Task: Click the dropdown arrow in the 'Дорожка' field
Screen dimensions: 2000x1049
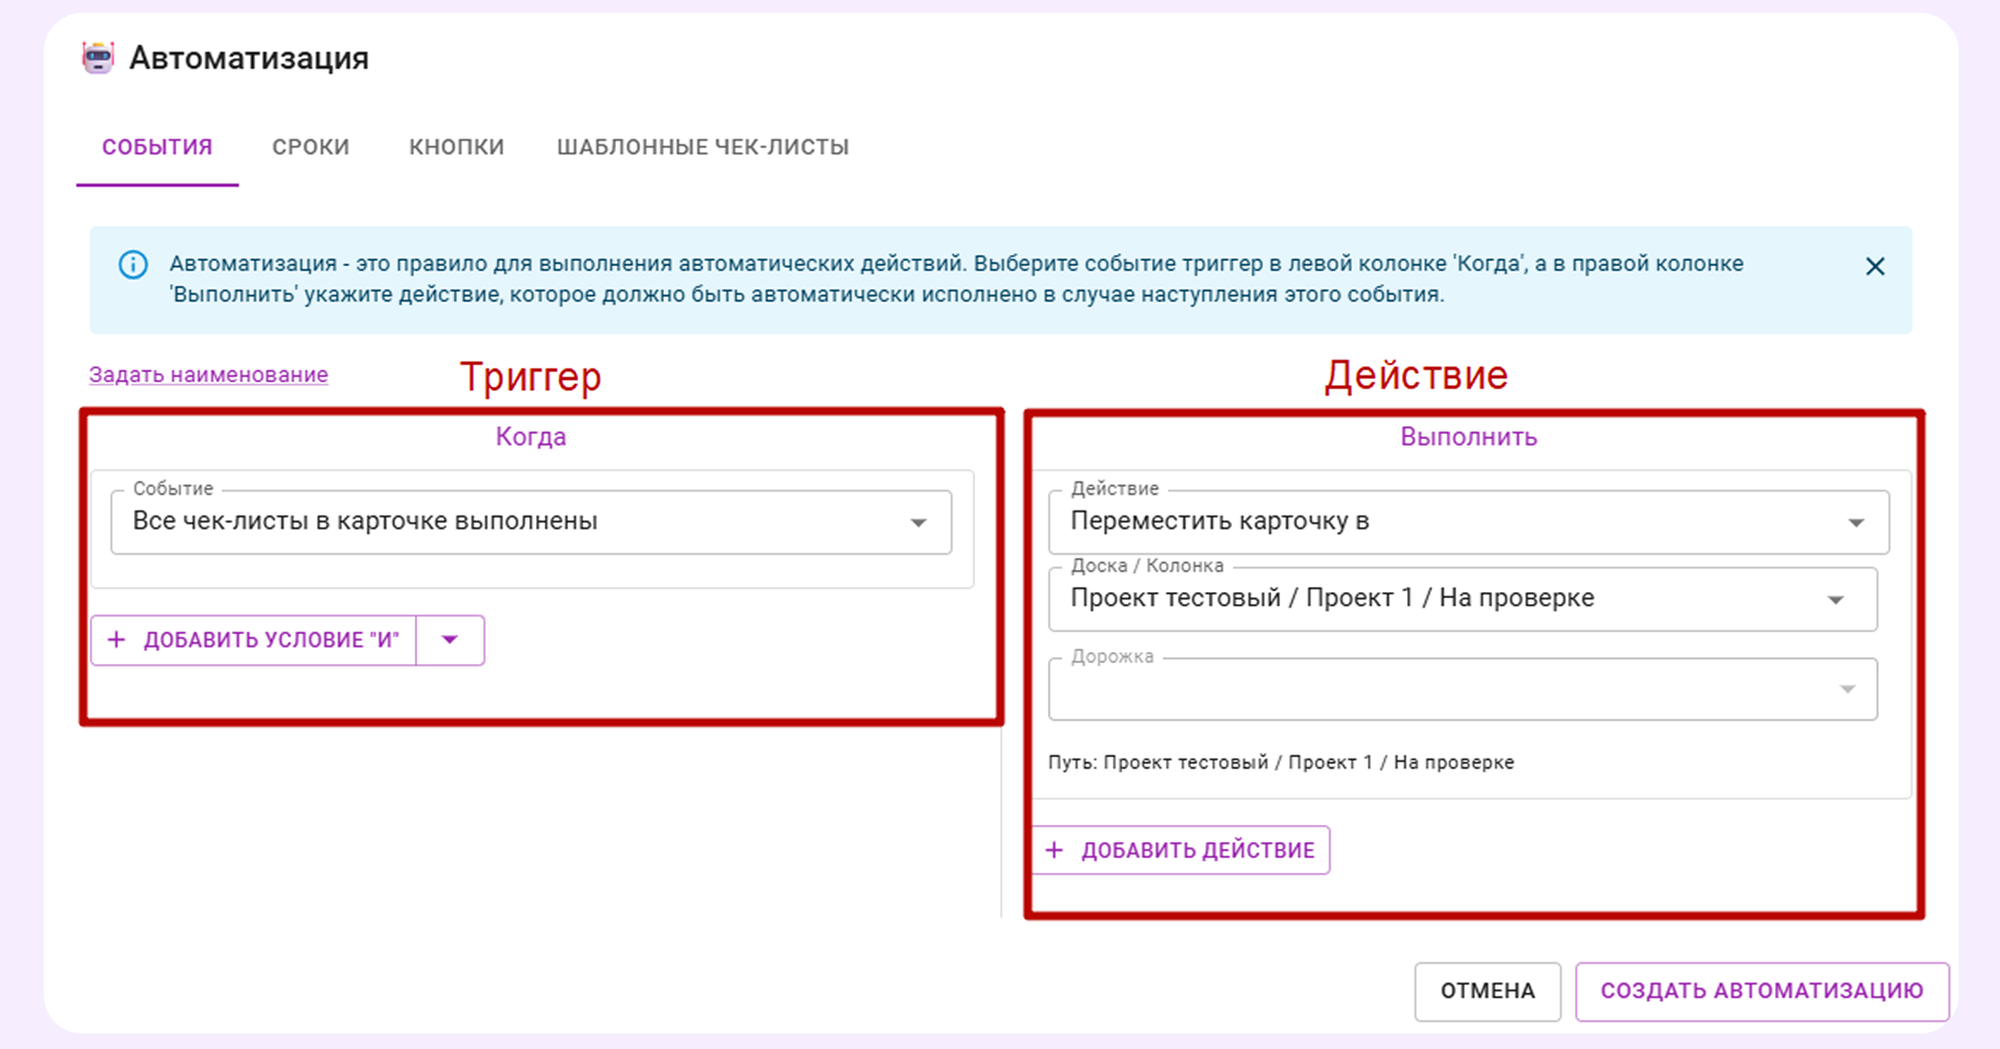Action: point(1846,688)
